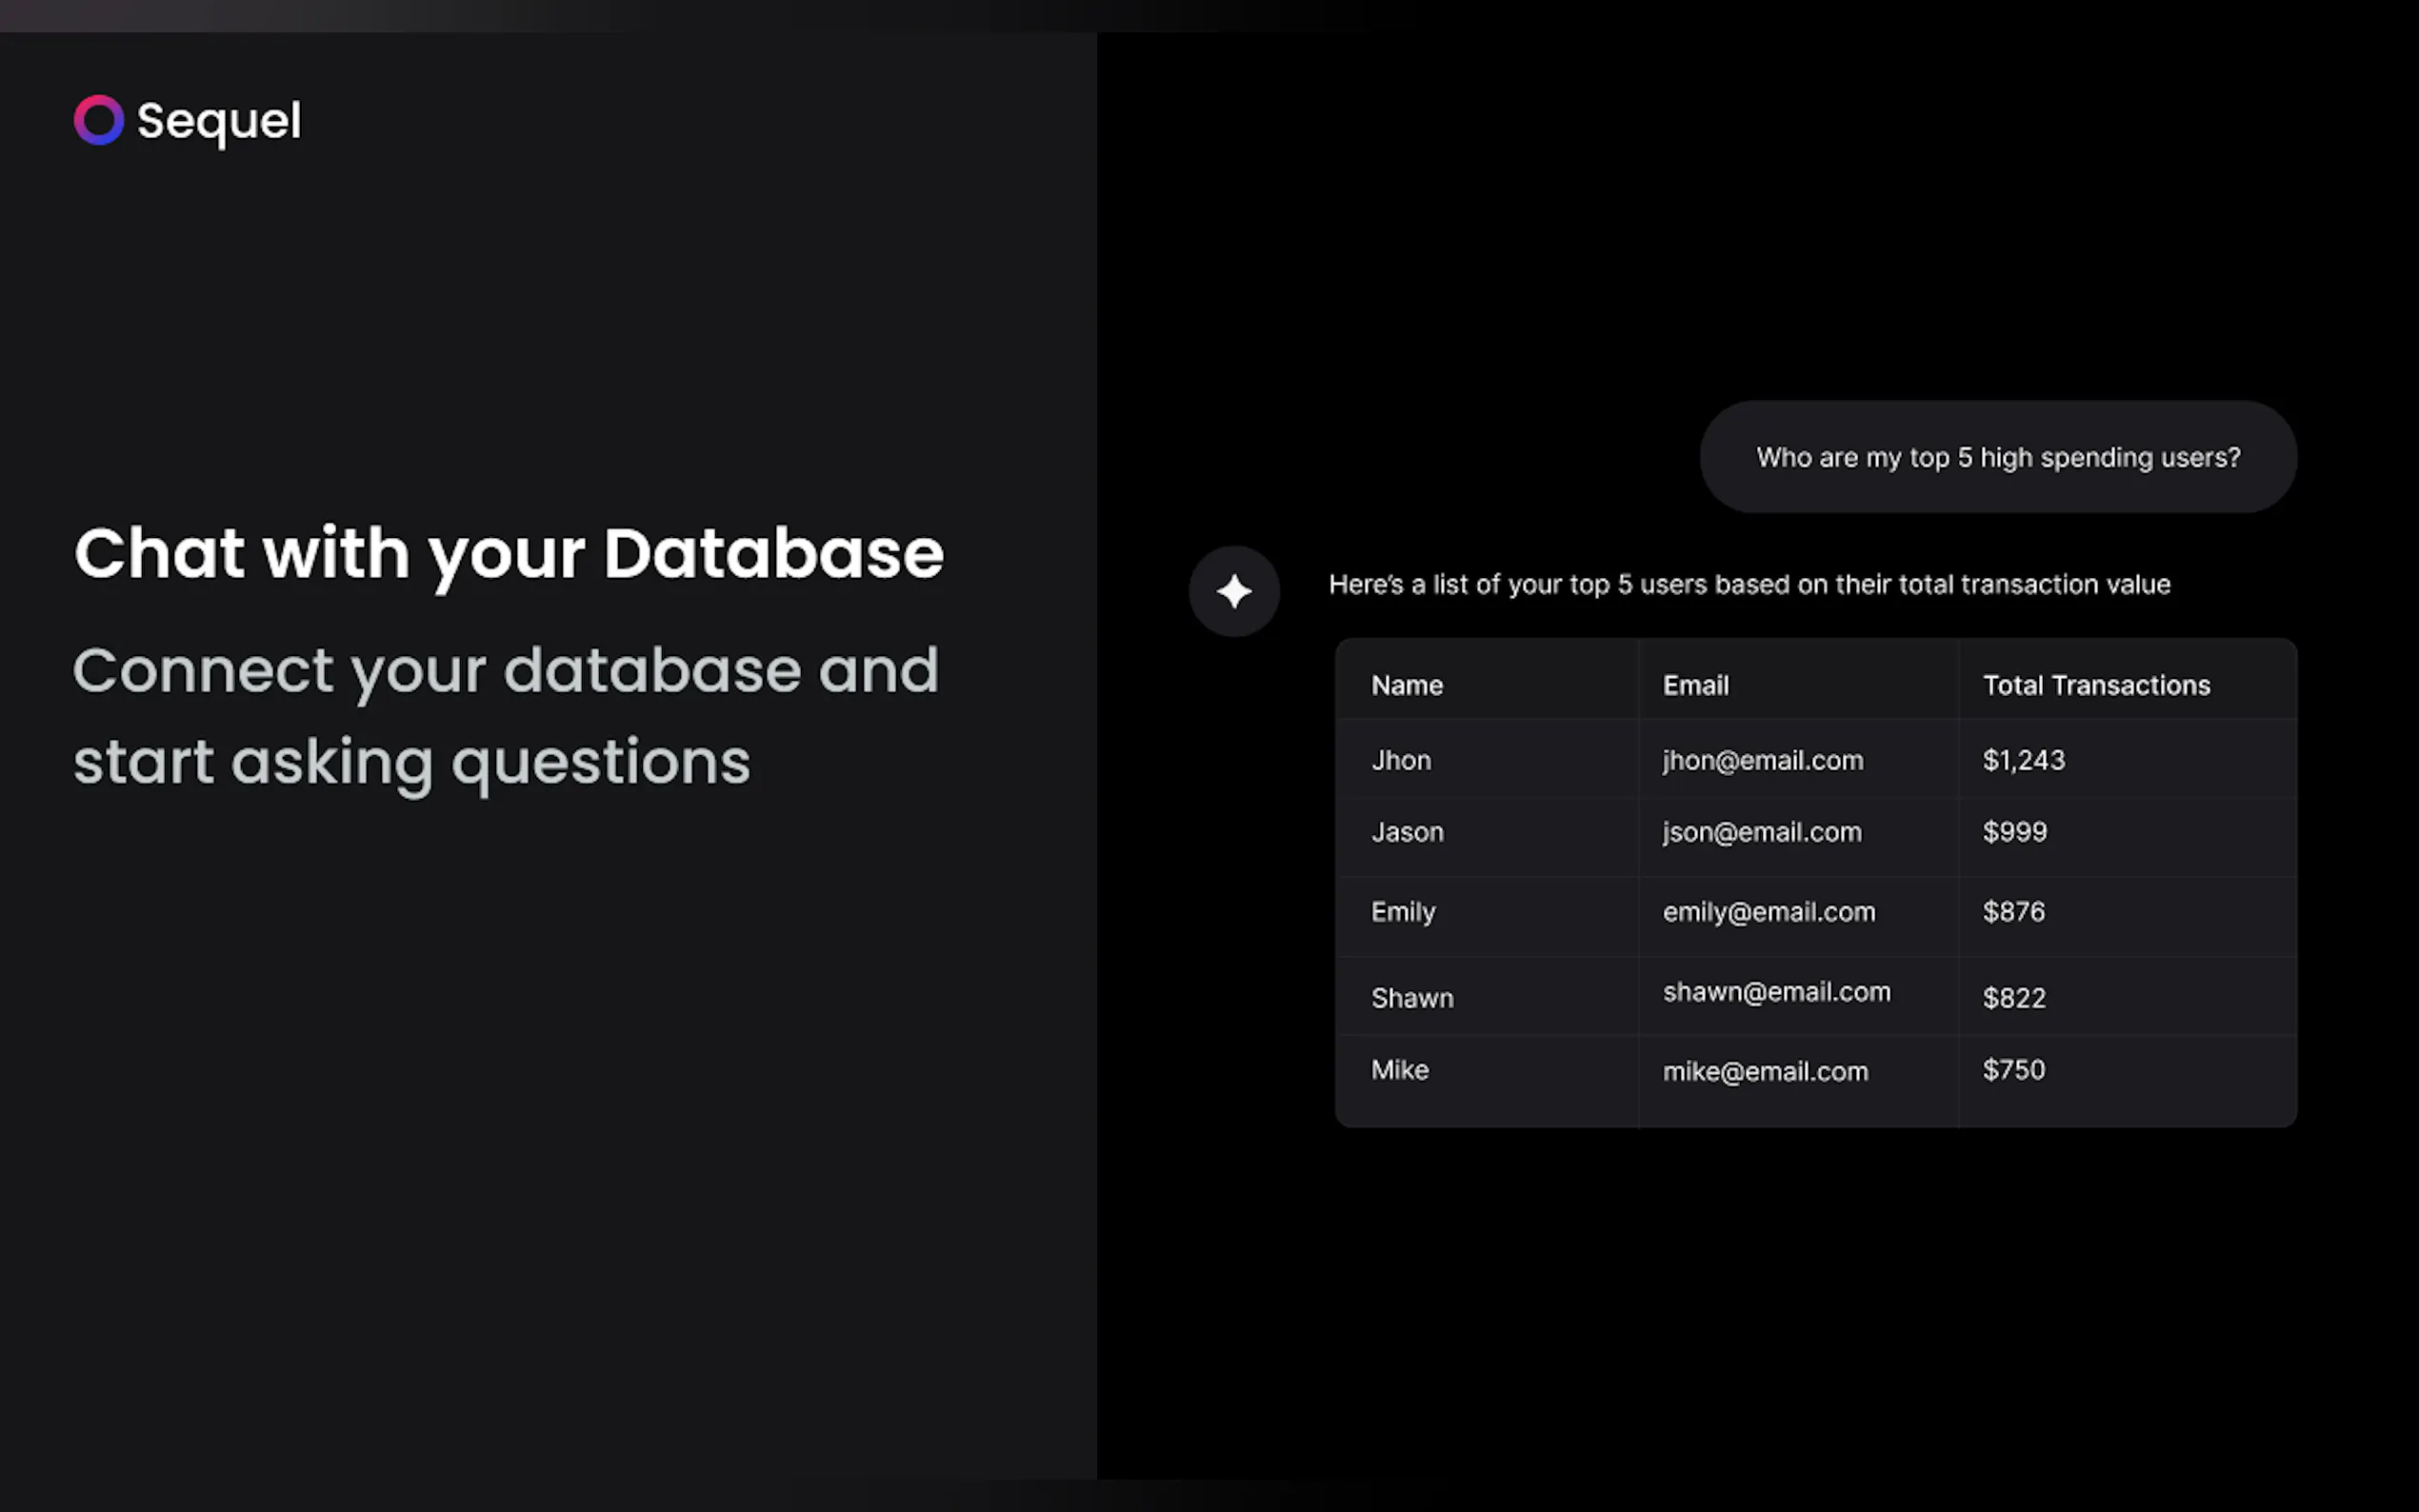Select the Shawn name cell

(x=1411, y=998)
